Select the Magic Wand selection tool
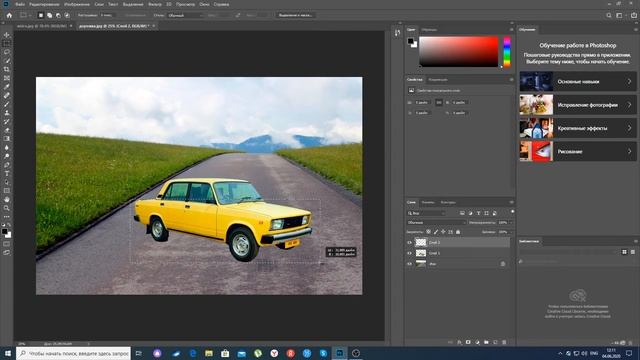Screen dimensions: 640x360 [x=7, y=61]
